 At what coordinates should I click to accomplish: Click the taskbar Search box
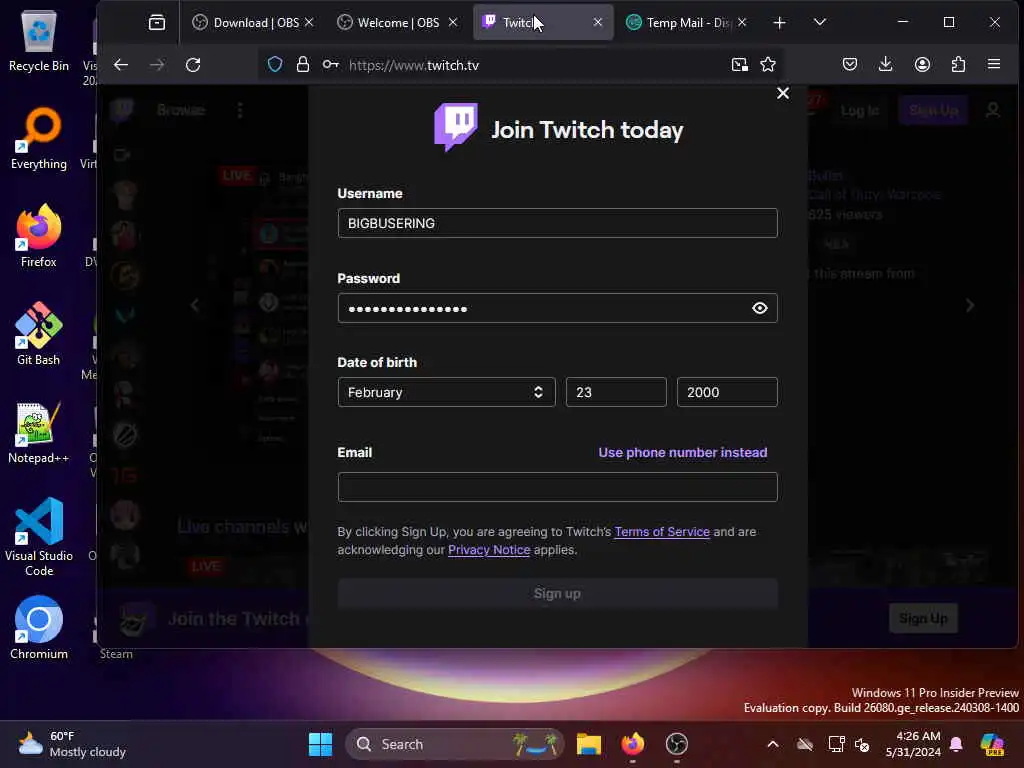click(455, 744)
